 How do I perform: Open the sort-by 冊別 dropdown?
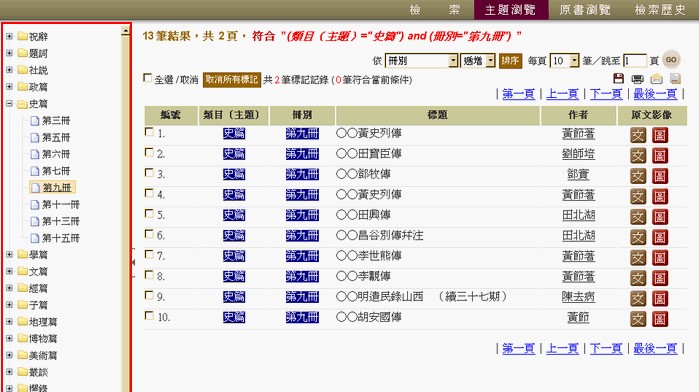[x=421, y=61]
